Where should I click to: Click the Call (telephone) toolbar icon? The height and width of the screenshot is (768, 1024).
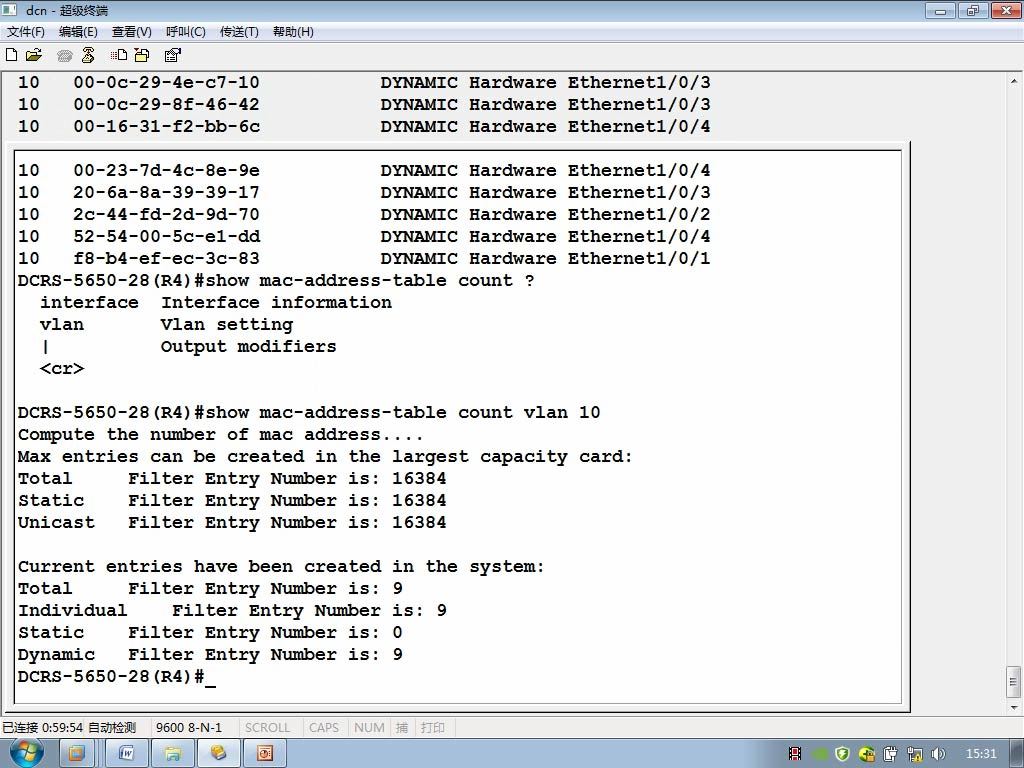coord(64,56)
